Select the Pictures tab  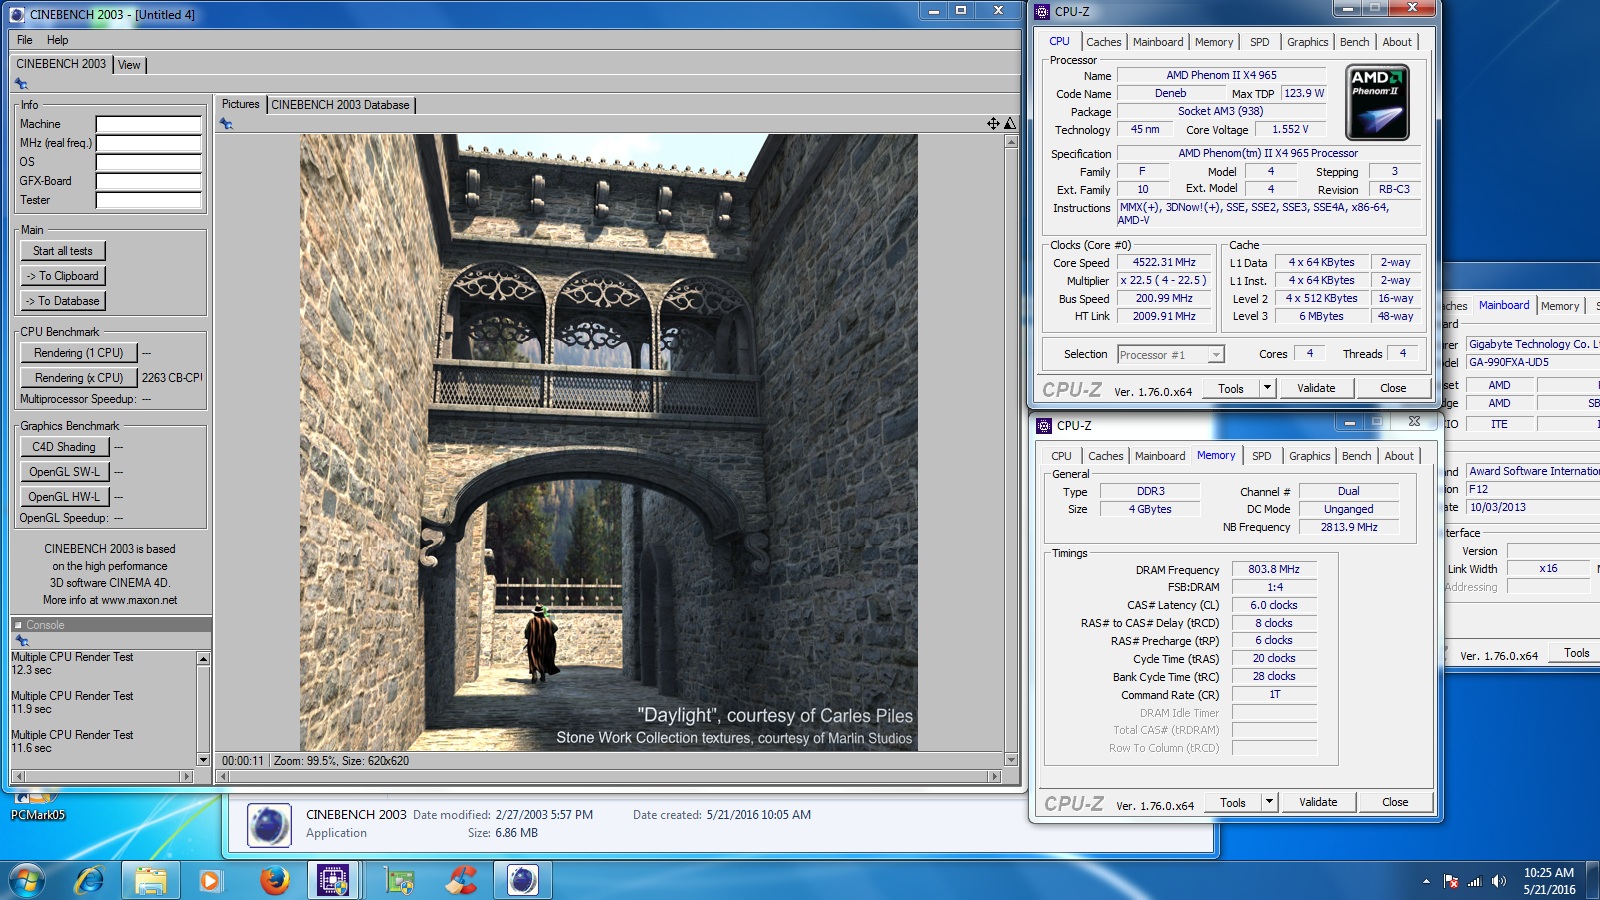240,104
